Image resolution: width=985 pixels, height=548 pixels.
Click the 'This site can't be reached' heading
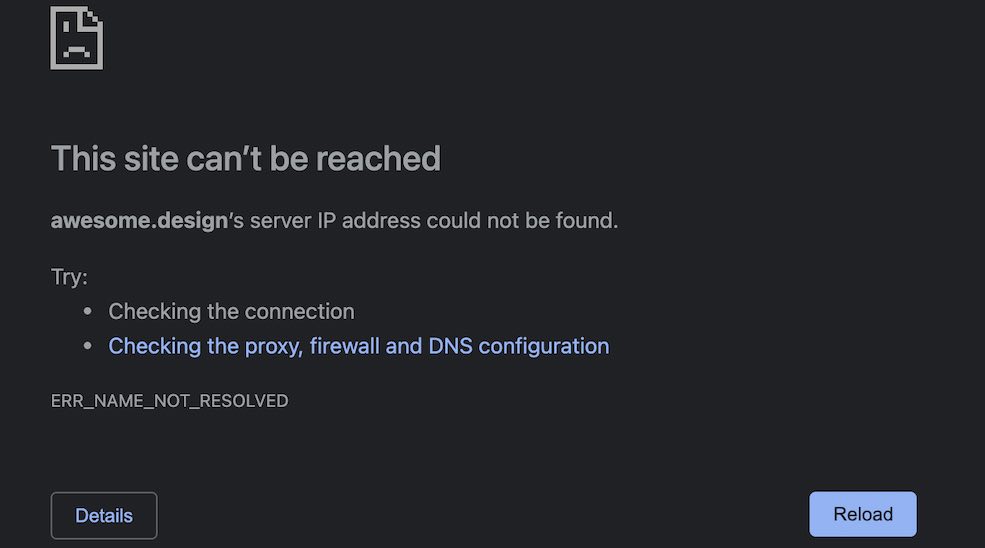point(246,158)
